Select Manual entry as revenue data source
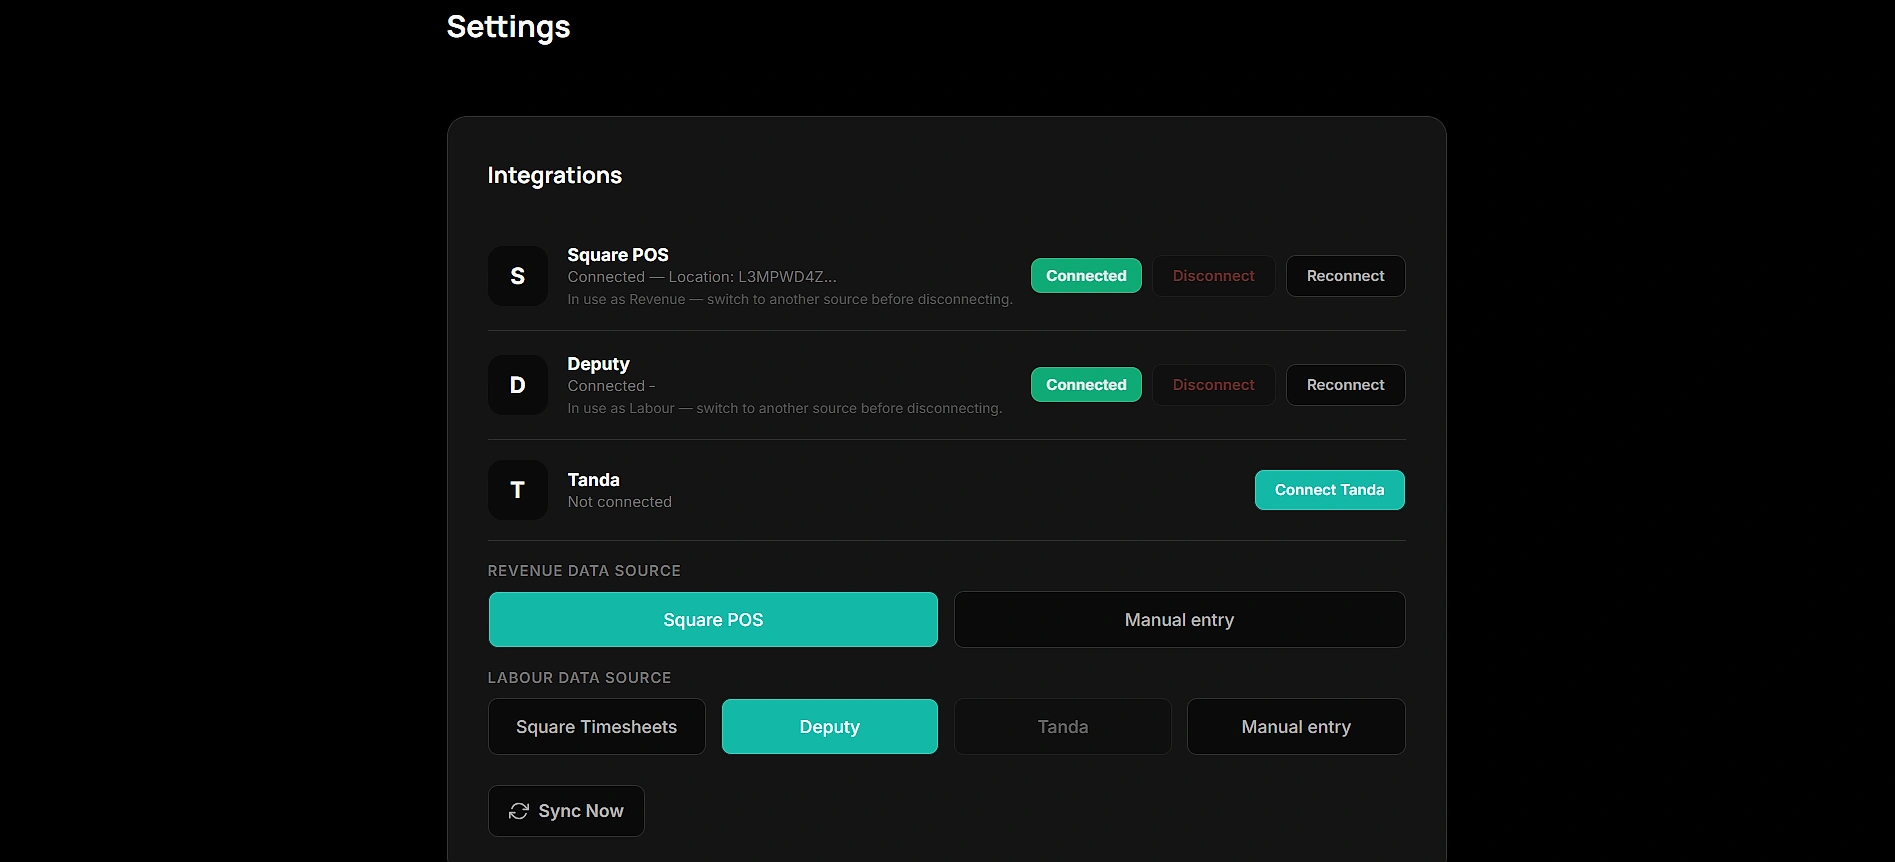Viewport: 1895px width, 862px height. click(1179, 620)
